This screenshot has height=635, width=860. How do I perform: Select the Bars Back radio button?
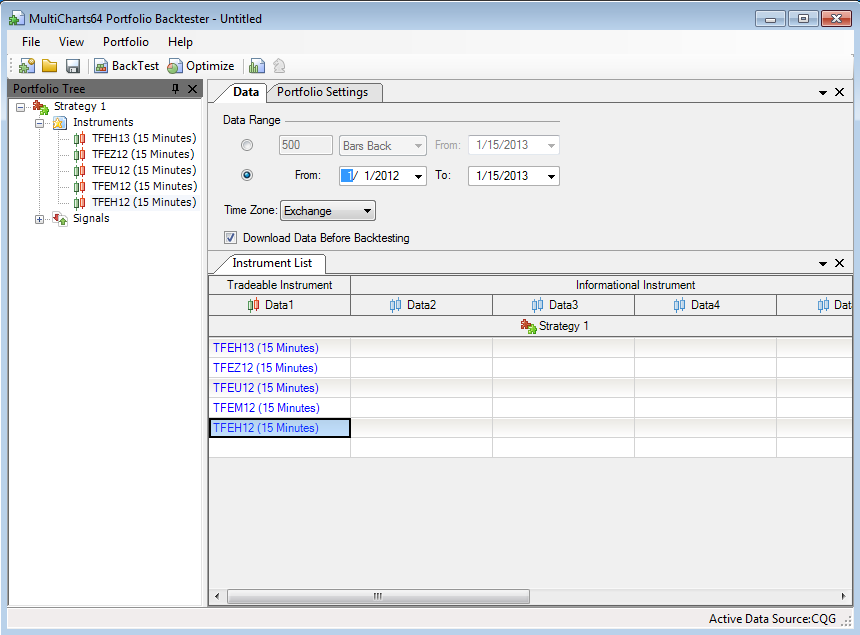(247, 145)
